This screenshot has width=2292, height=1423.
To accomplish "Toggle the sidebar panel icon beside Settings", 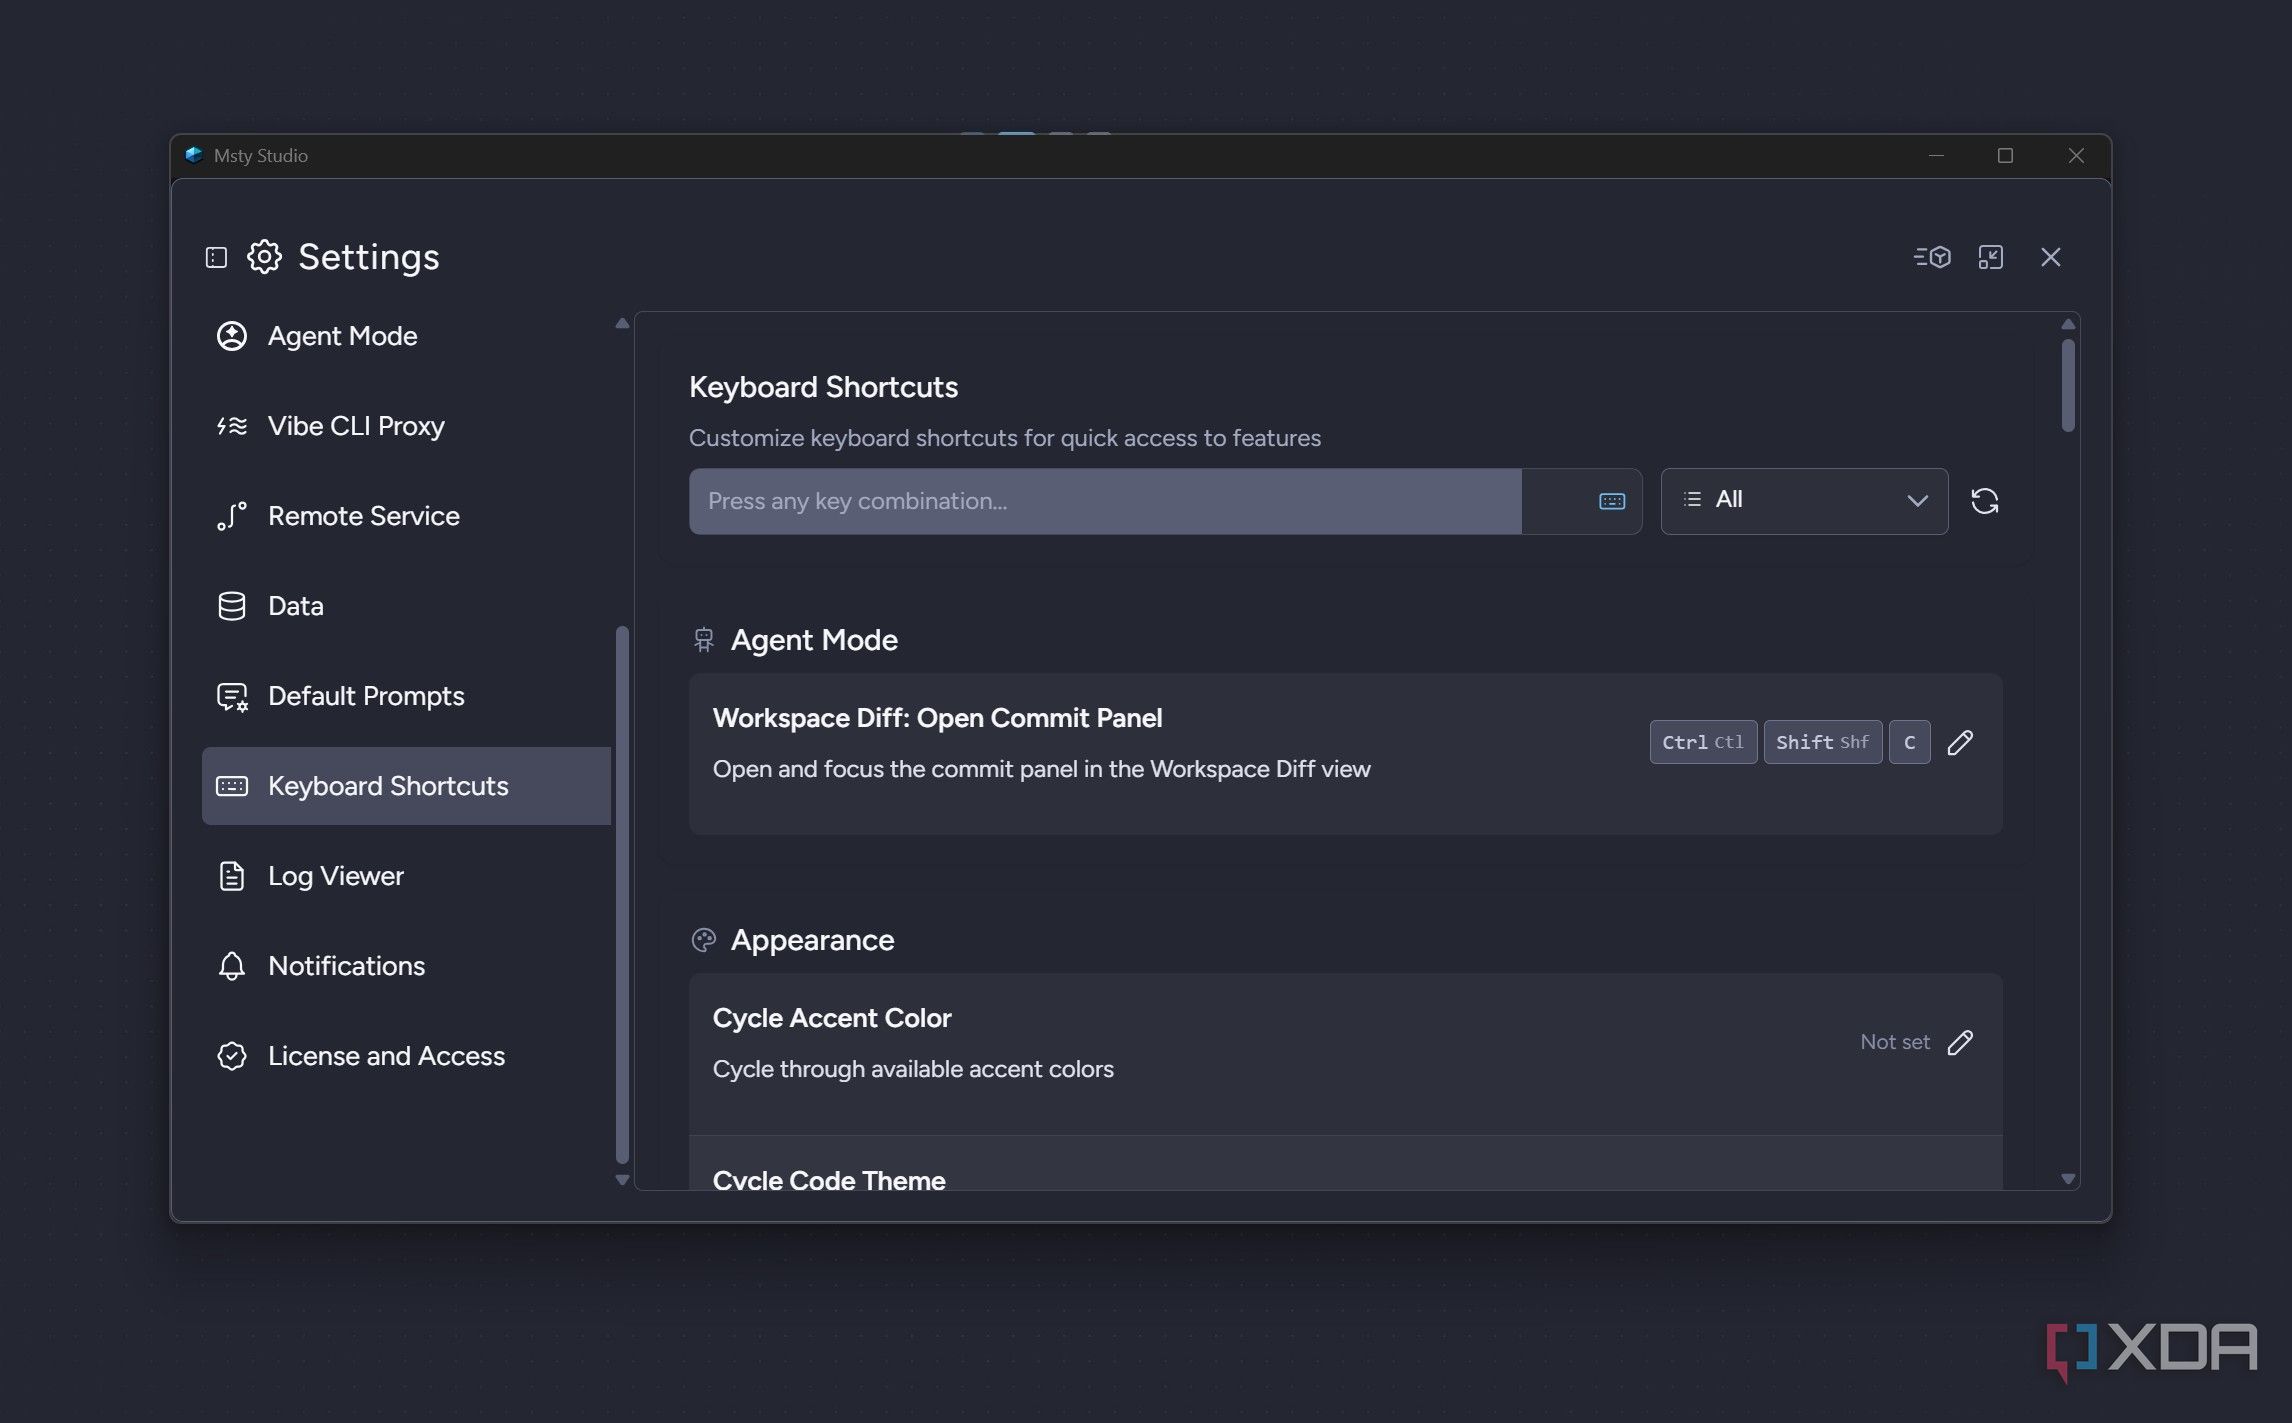I will pyautogui.click(x=216, y=258).
